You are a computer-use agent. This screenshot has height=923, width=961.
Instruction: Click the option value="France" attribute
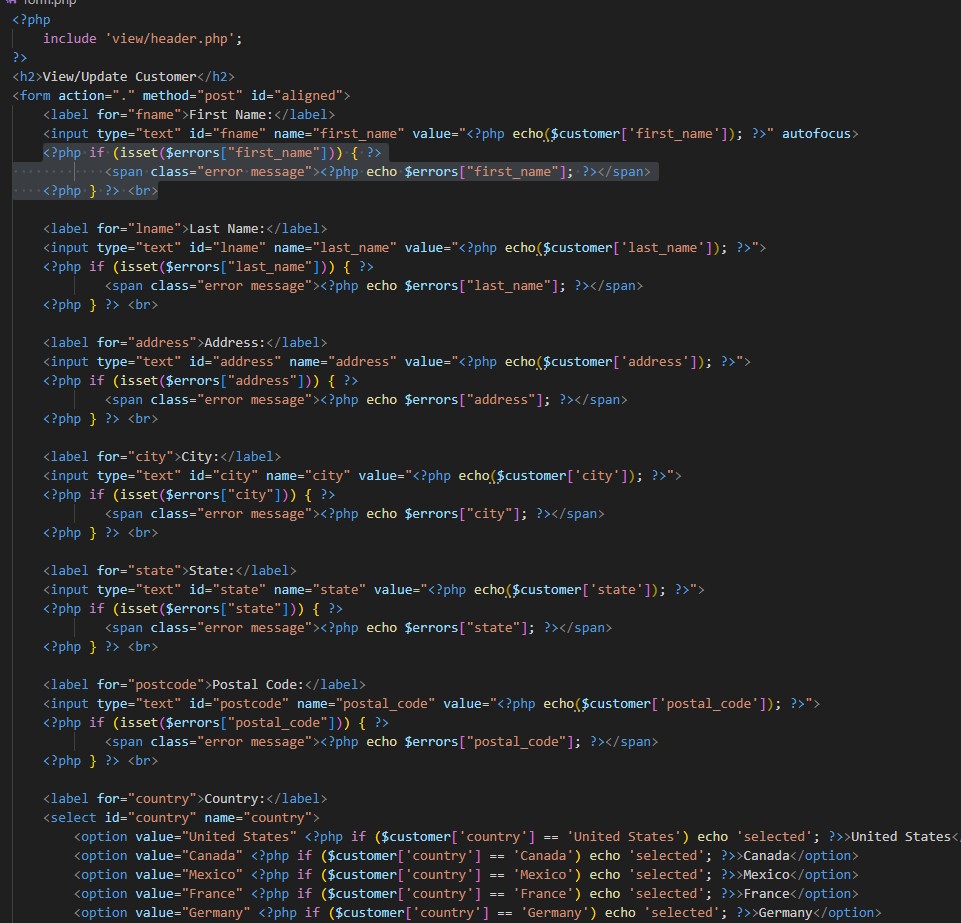pyautogui.click(x=189, y=894)
